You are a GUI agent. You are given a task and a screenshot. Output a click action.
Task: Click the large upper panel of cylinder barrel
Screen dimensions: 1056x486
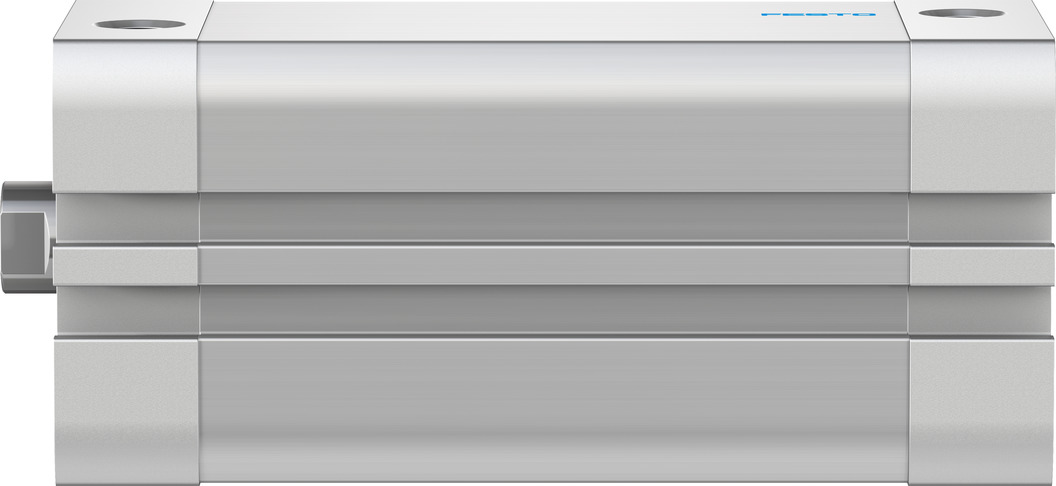(554, 117)
